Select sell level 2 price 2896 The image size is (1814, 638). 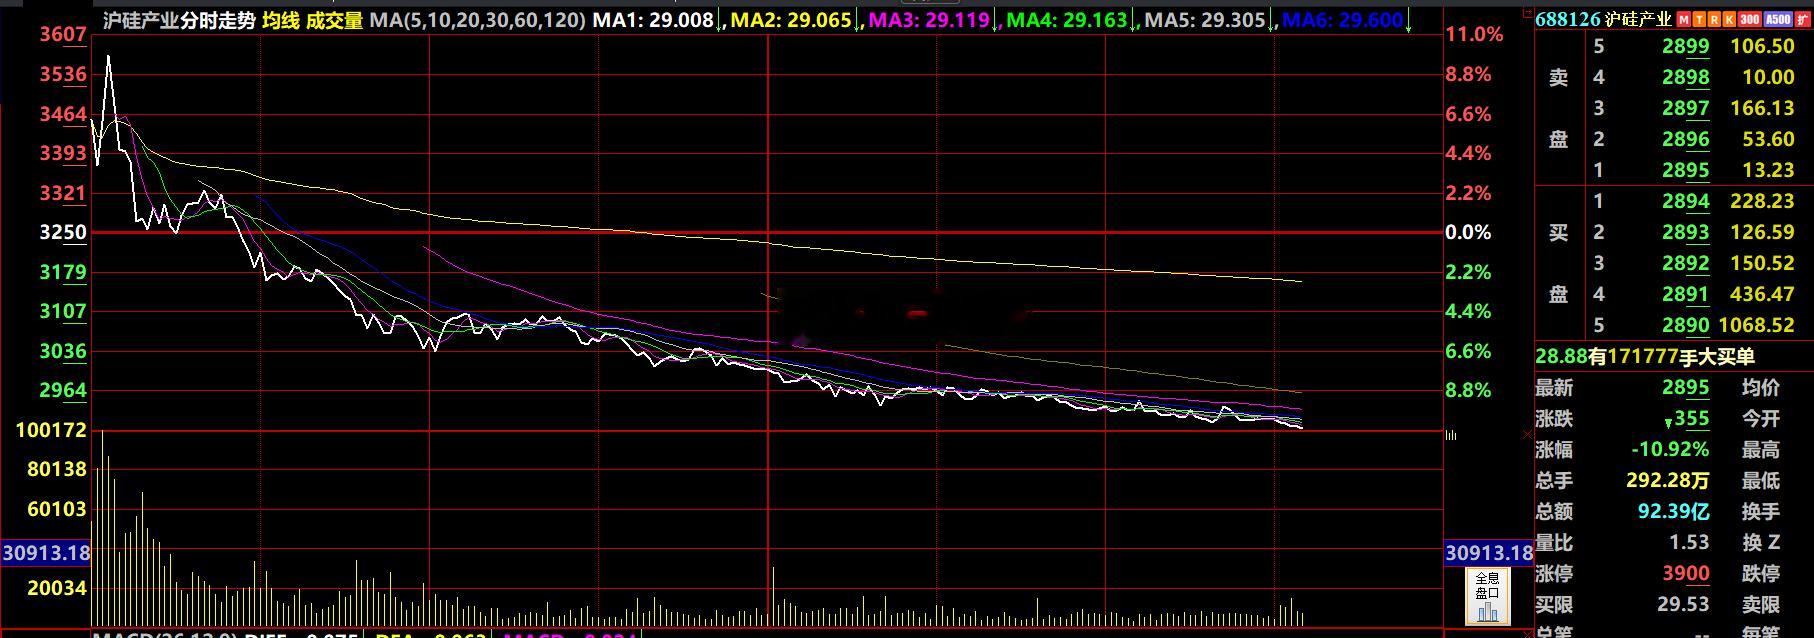(x=1685, y=139)
